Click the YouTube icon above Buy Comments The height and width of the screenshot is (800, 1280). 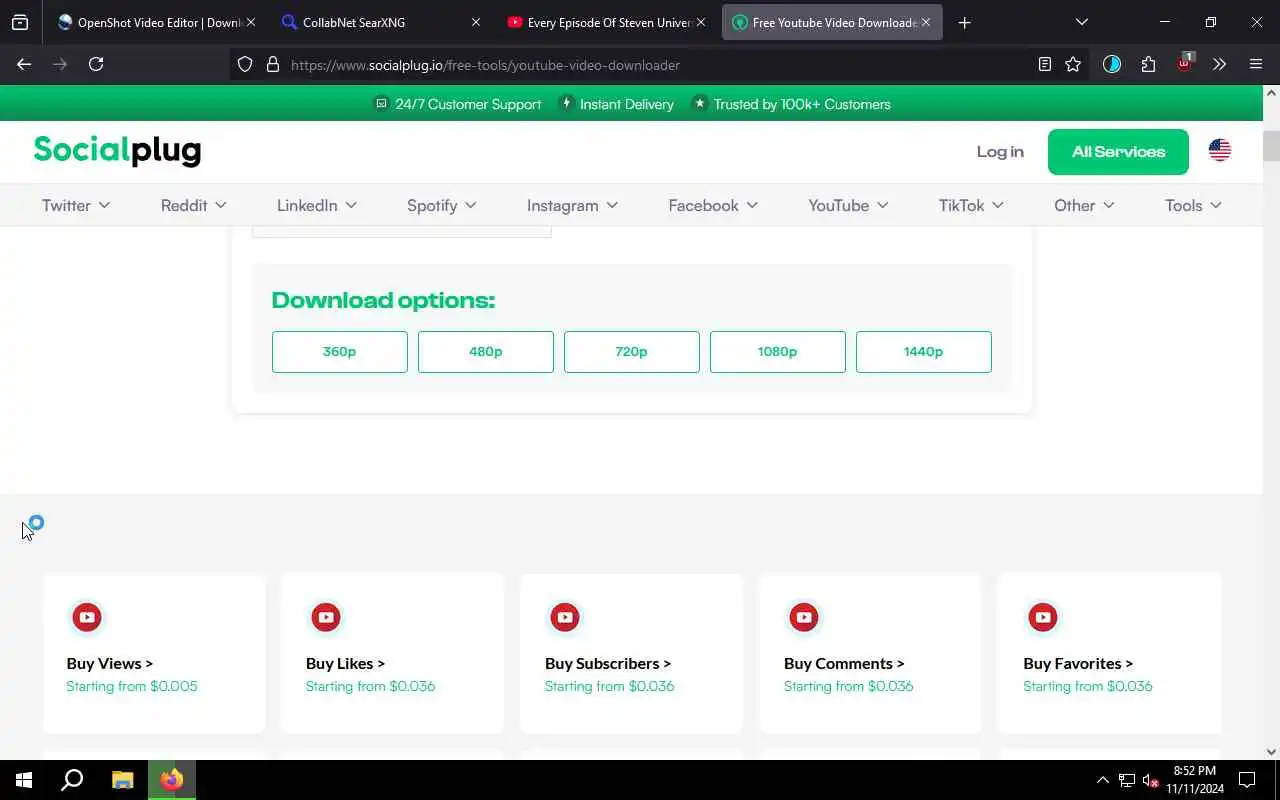coord(804,617)
